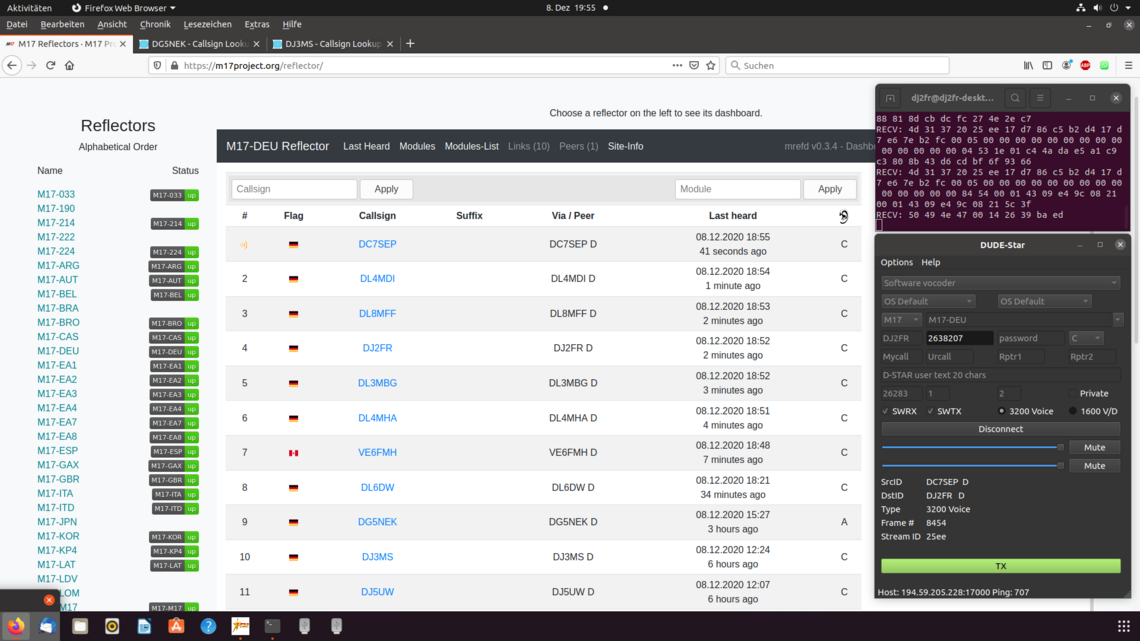
Task: Save page to Pocket icon
Action: coord(694,65)
